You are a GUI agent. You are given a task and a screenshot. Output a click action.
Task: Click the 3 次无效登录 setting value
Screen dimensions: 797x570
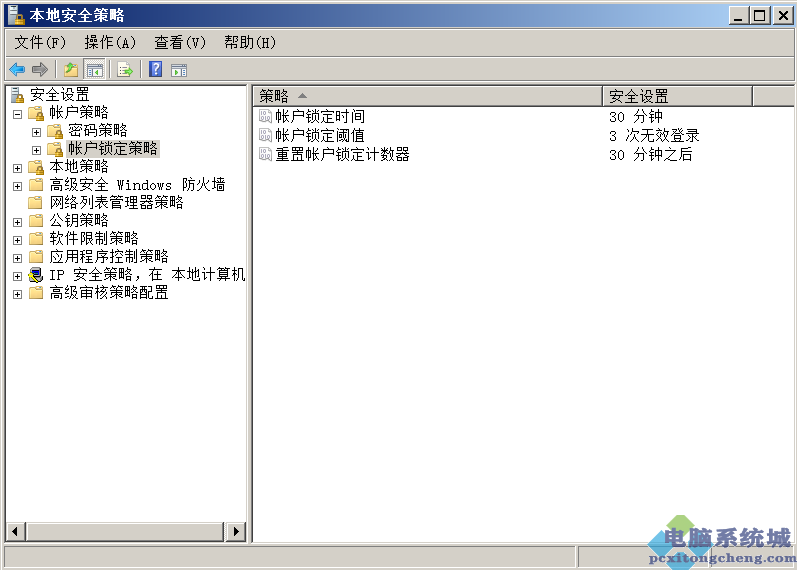point(654,135)
